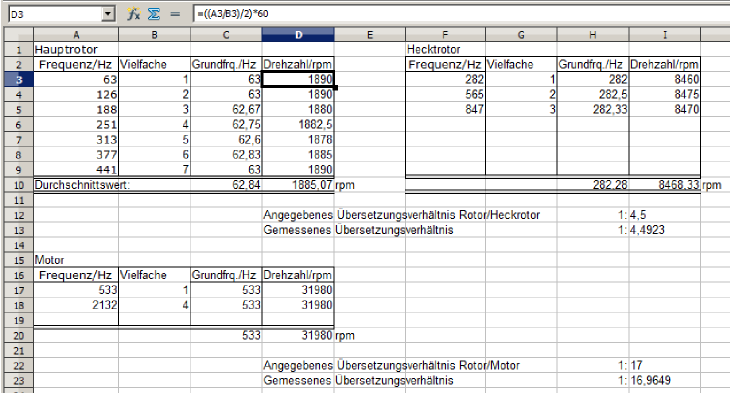Click cell containing 17 in row 22
The width and height of the screenshot is (730, 393).
(665, 366)
